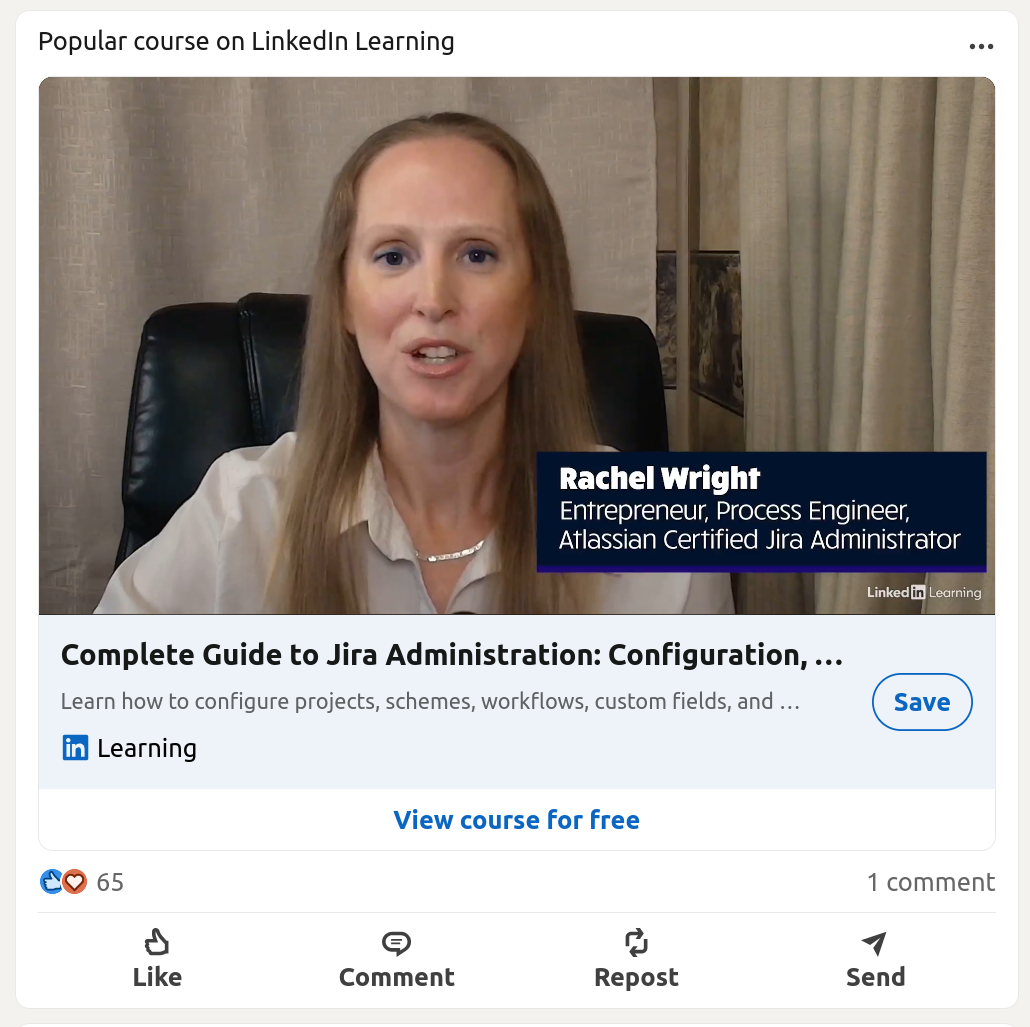This screenshot has height=1027, width=1030.
Task: Click the Send paper plane icon
Action: tap(874, 943)
